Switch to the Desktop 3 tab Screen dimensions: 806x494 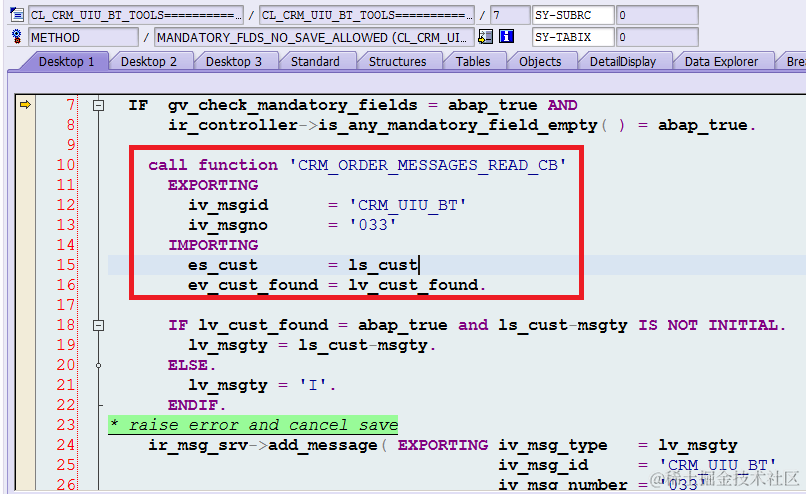click(234, 62)
